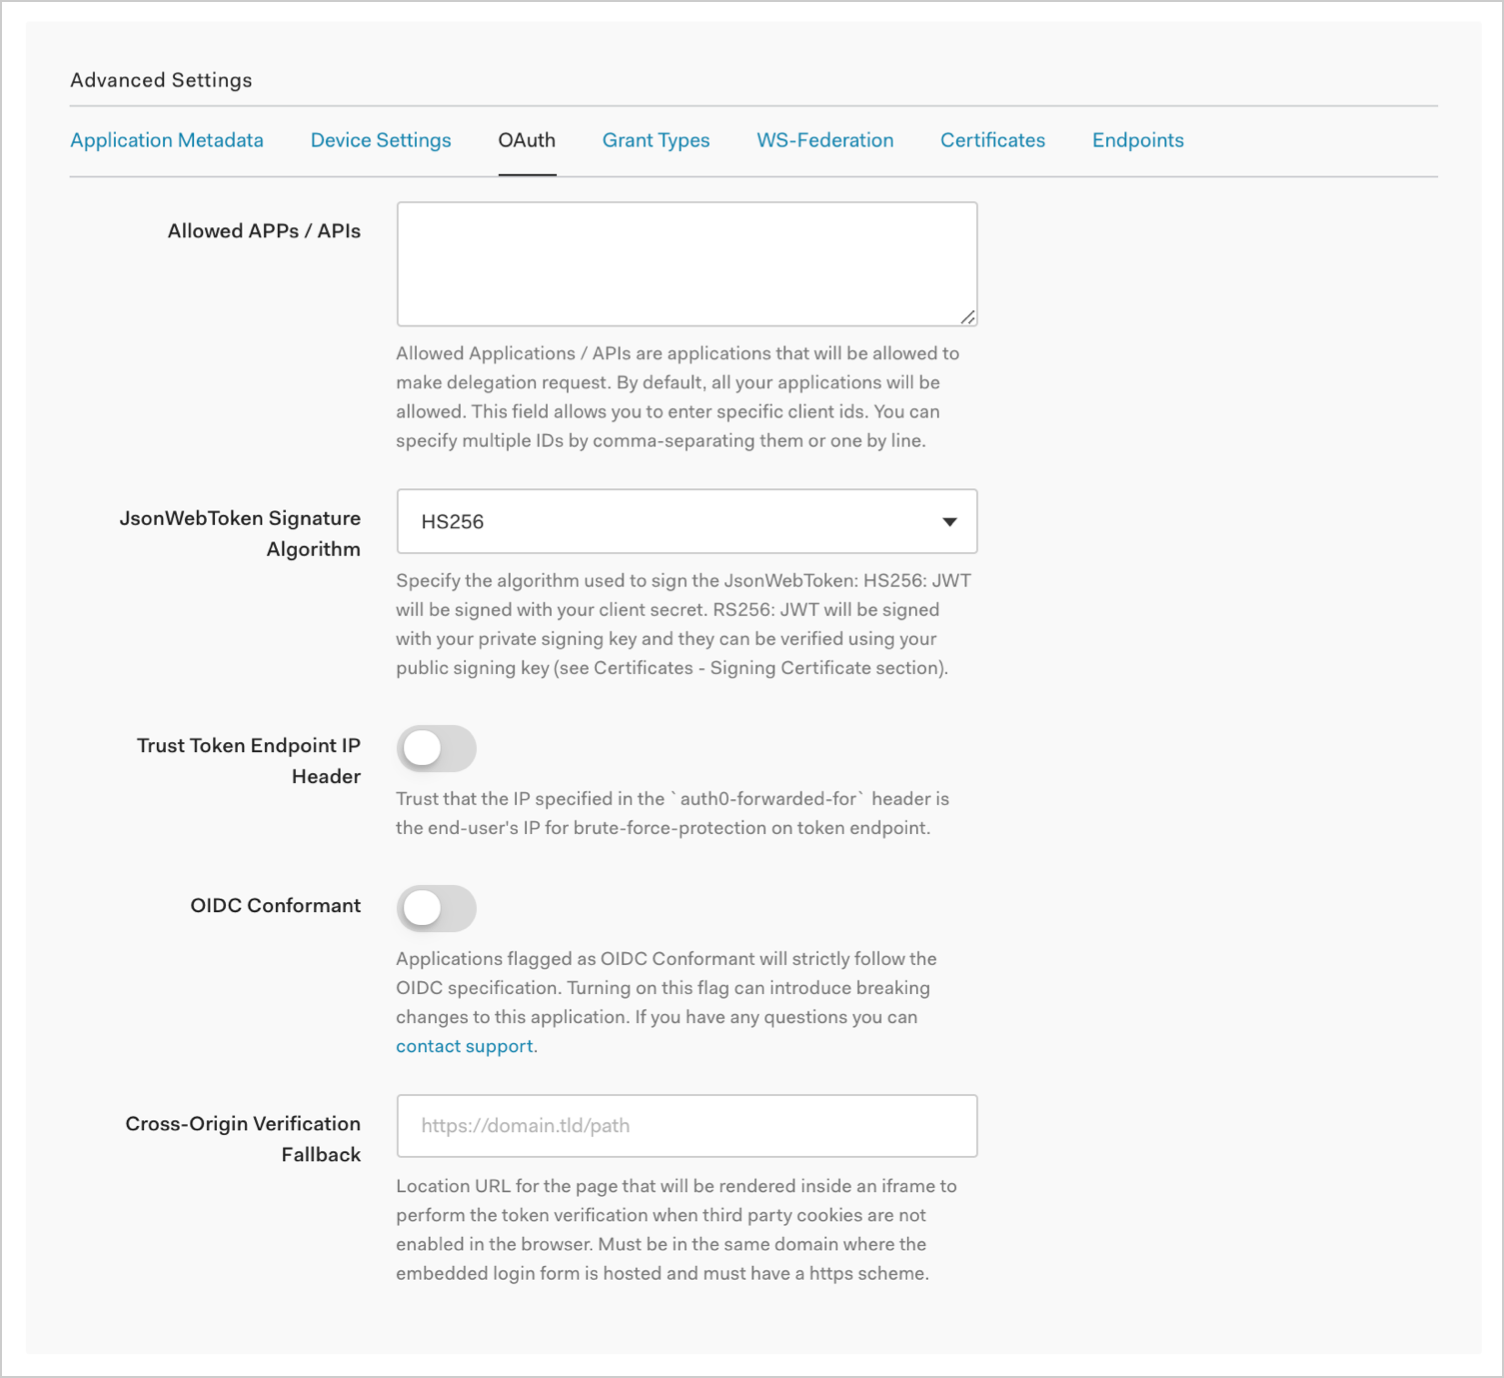Click the dropdown arrow next to HS256
The width and height of the screenshot is (1504, 1378).
(949, 521)
